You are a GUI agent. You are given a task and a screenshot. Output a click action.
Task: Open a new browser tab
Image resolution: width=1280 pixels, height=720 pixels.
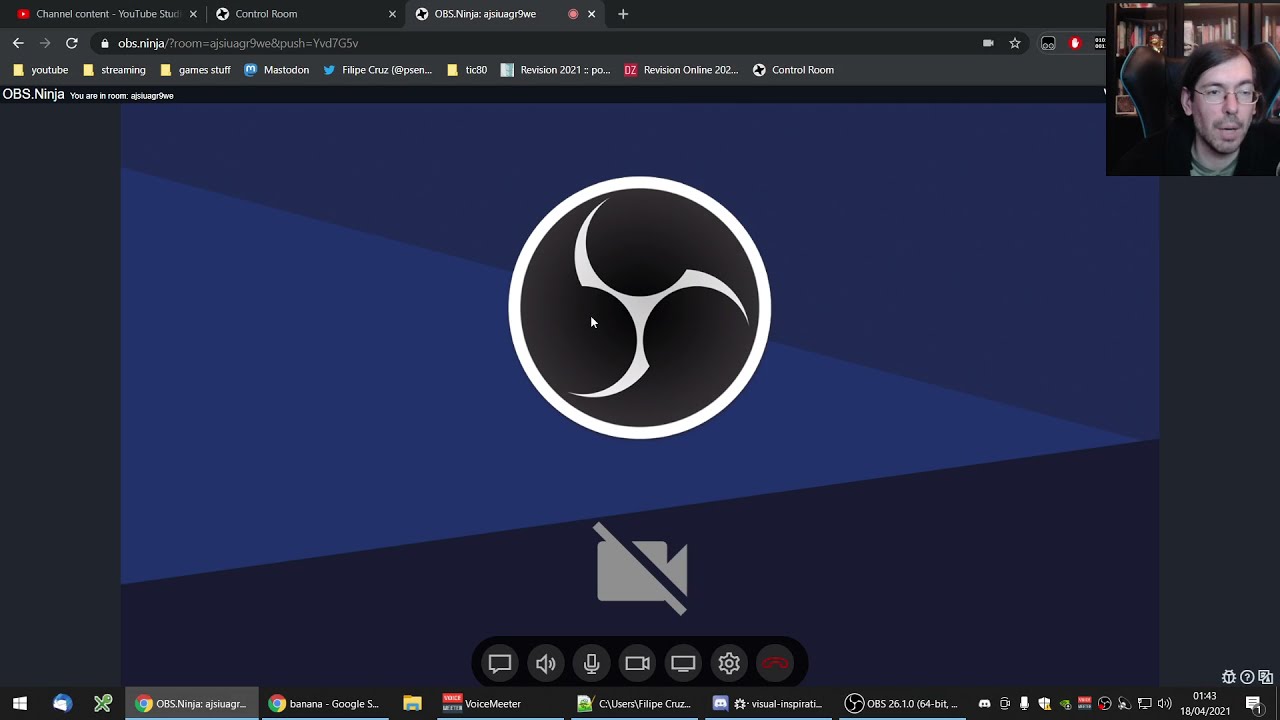(x=623, y=14)
